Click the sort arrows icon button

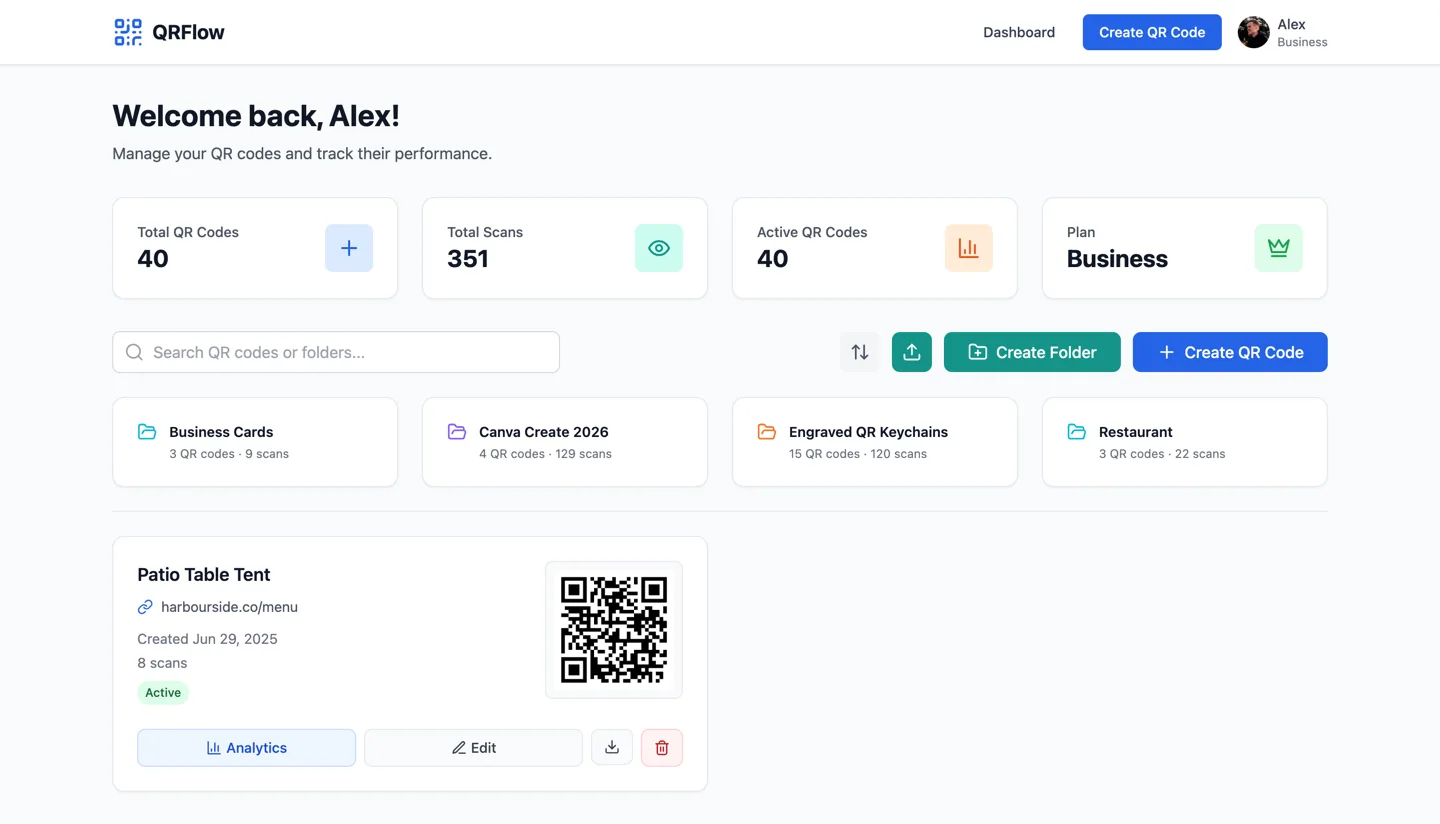click(x=860, y=352)
